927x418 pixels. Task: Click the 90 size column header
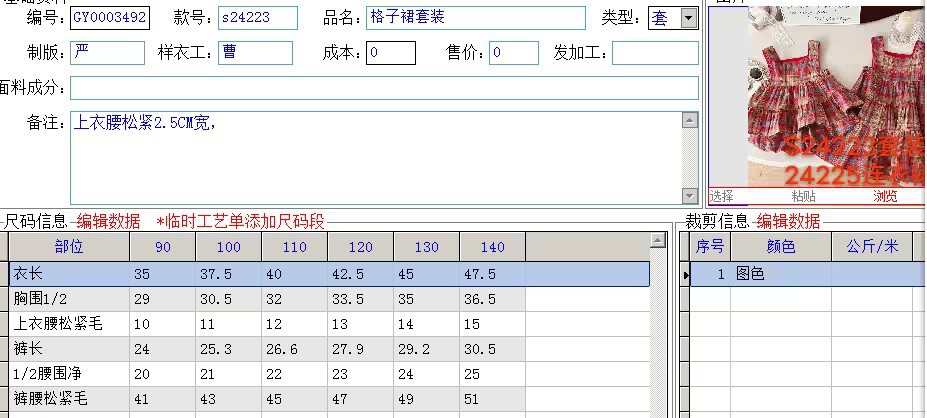(x=163, y=247)
